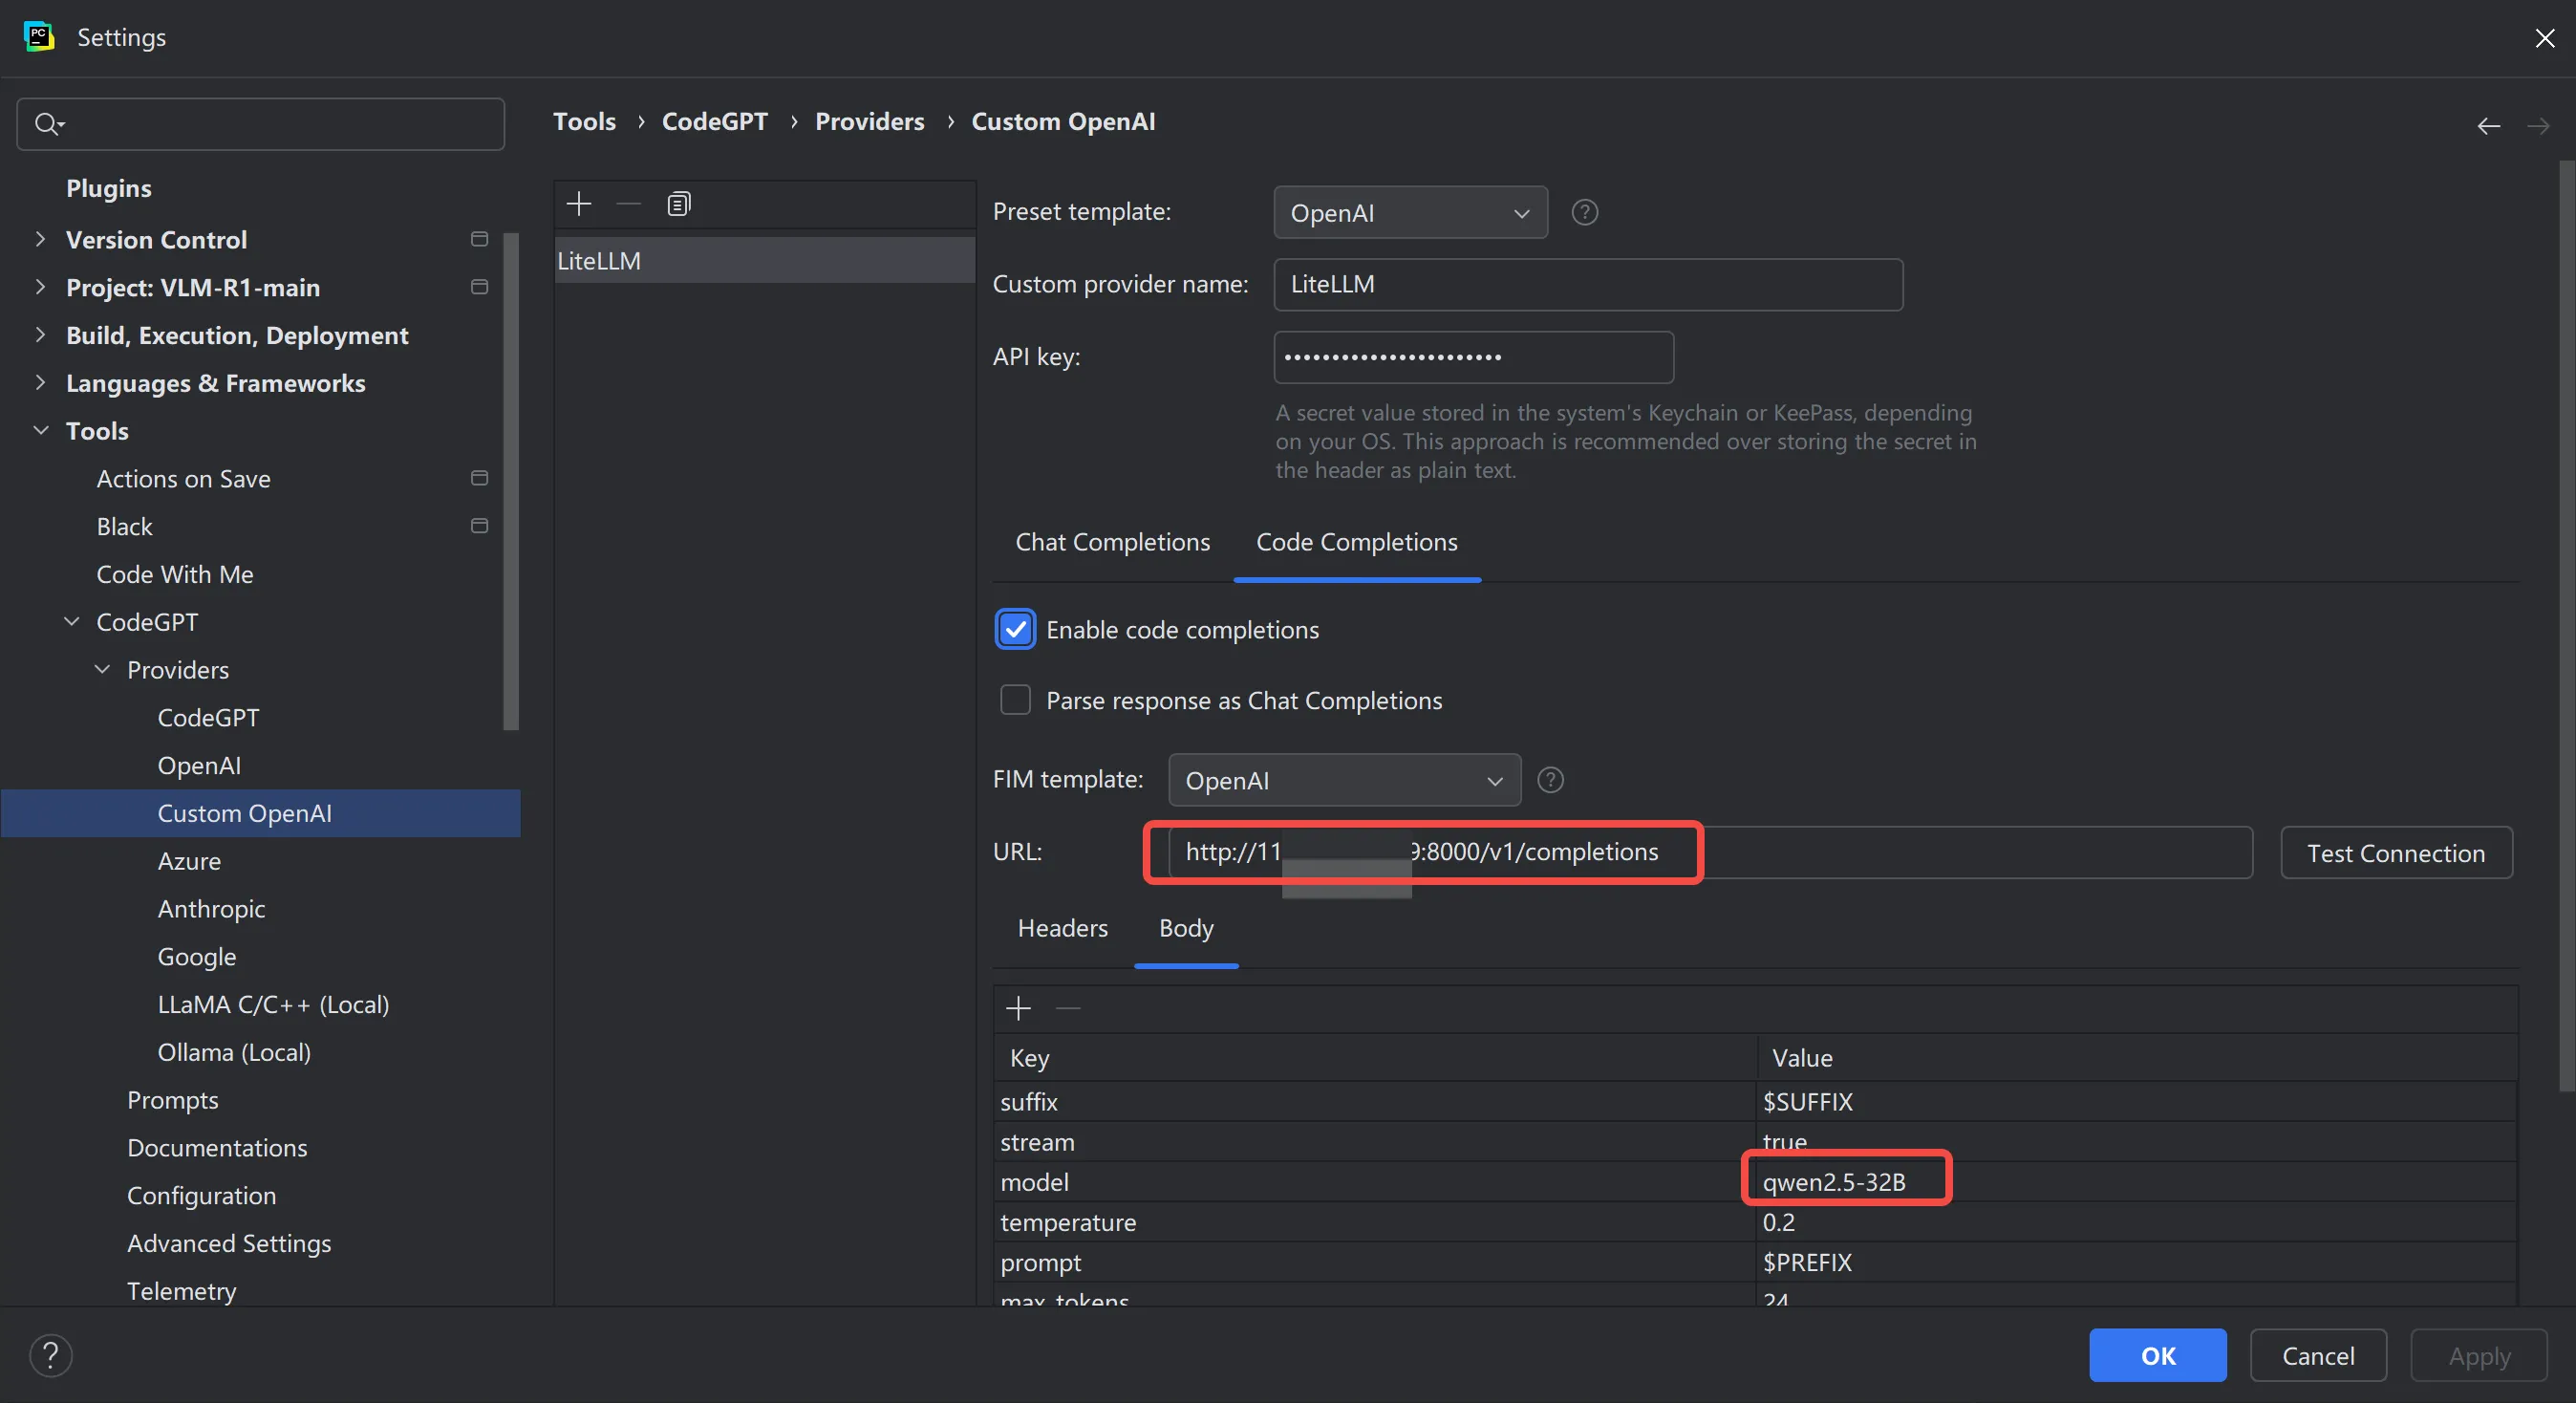
Task: Click CodeGPT in the breadcrumb
Action: click(x=714, y=122)
